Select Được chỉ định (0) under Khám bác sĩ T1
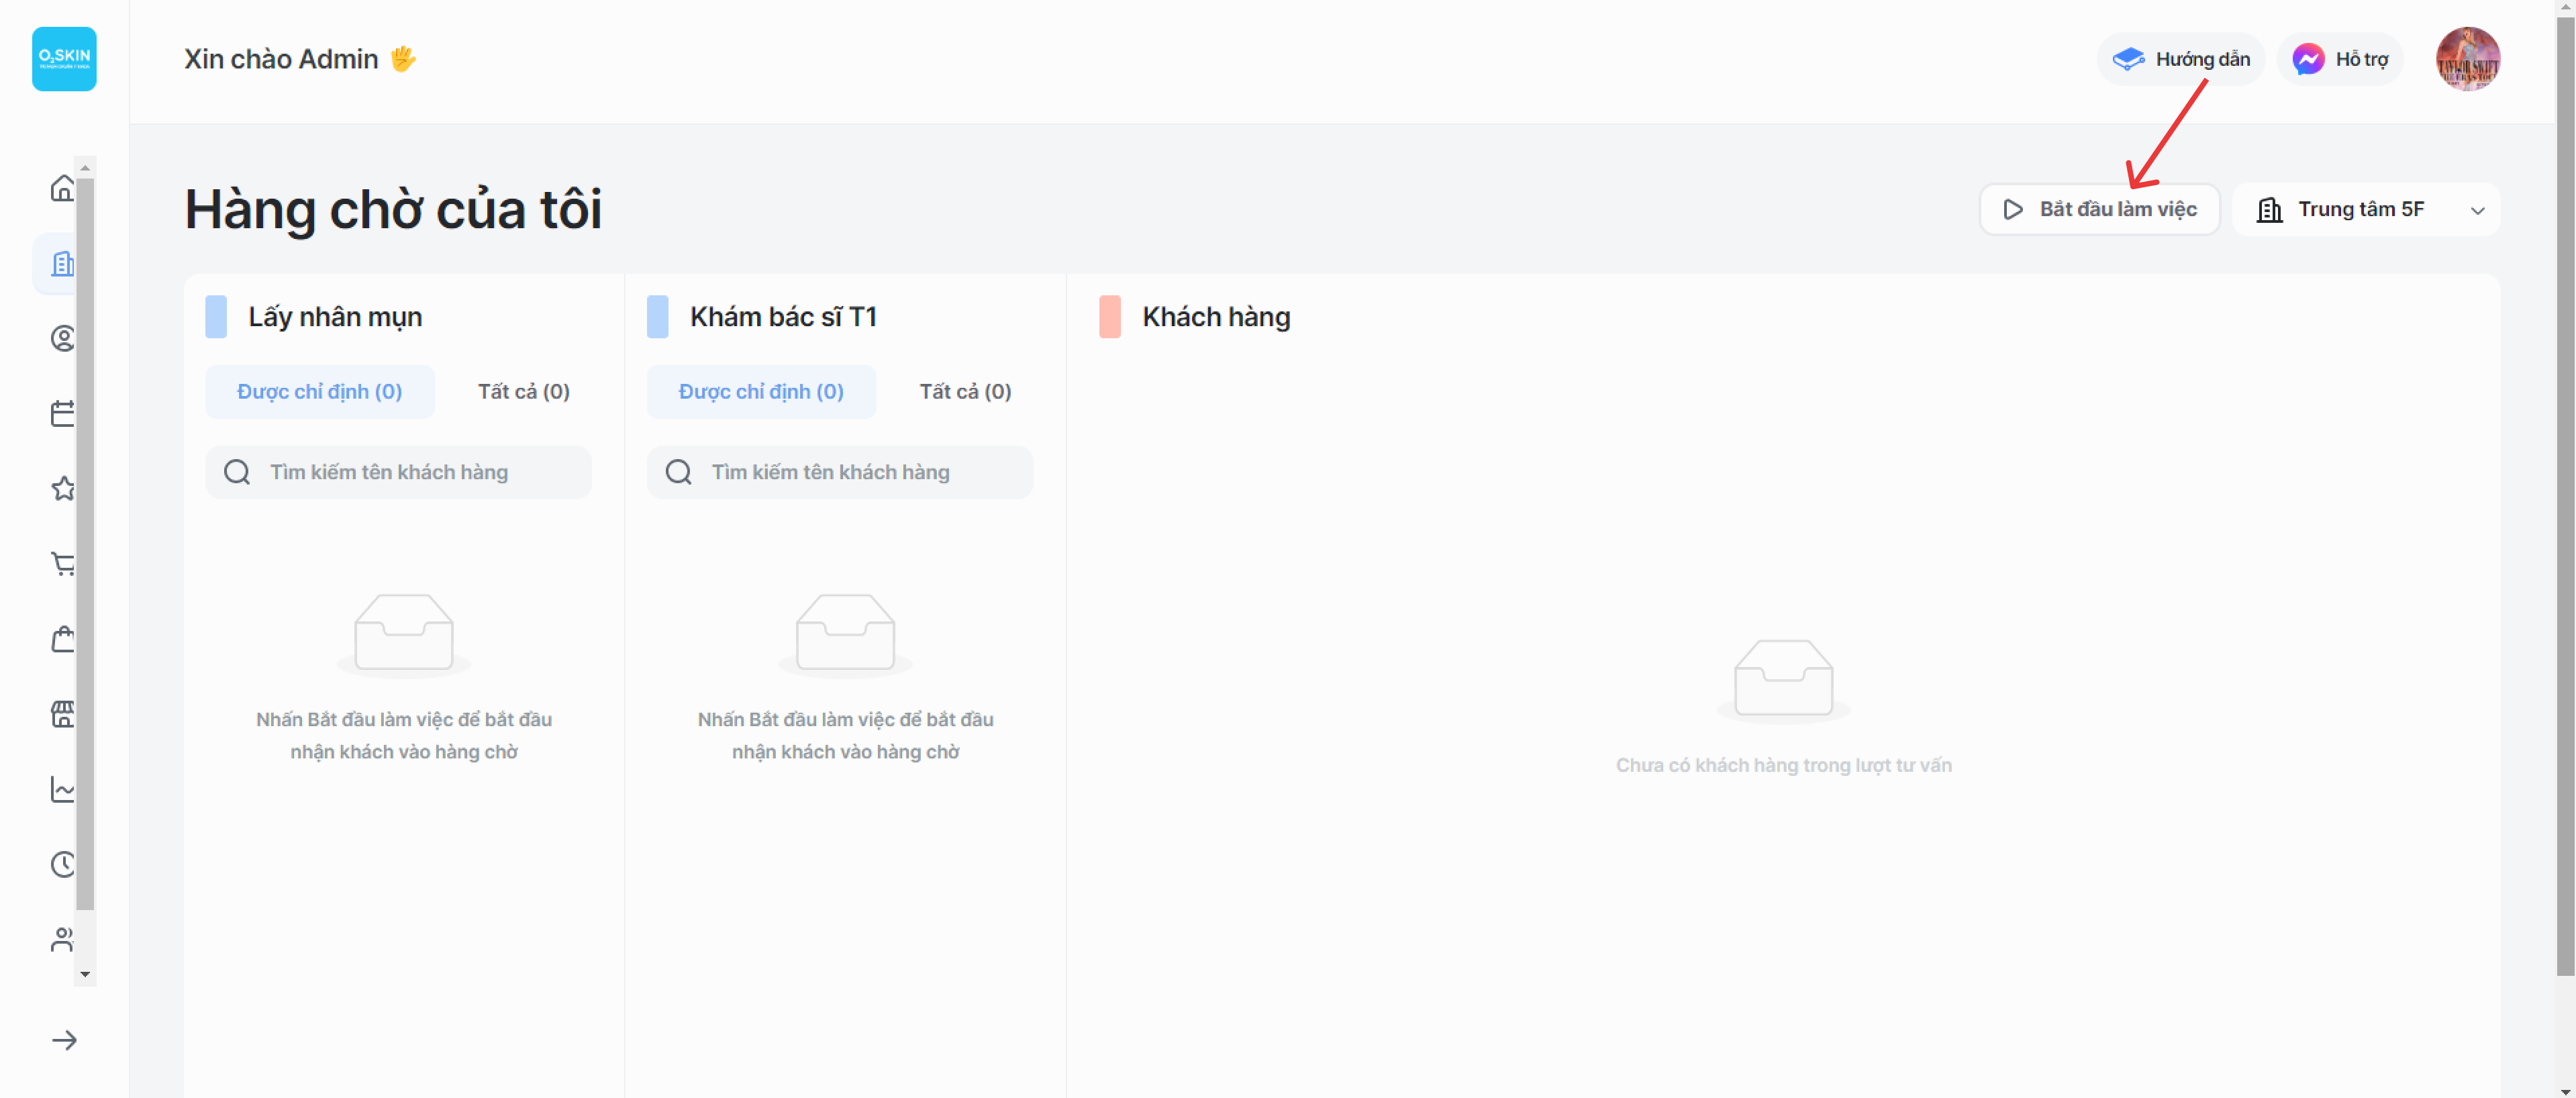Screen dimensions: 2576x1098 click(760, 392)
